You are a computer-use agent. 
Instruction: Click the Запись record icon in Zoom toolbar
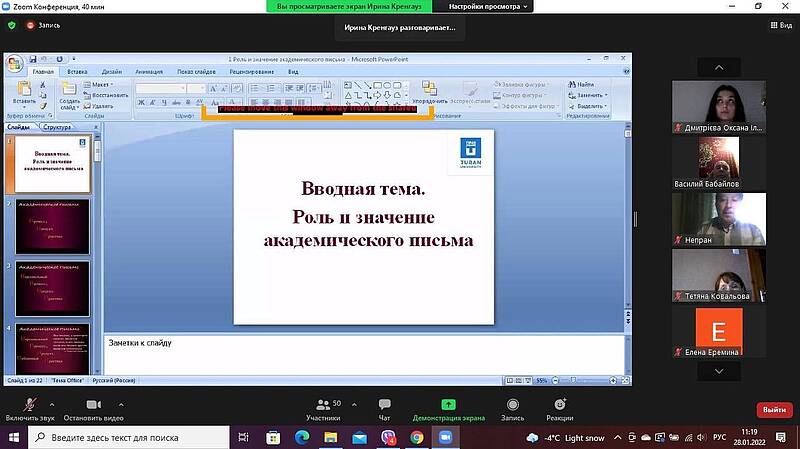tap(512, 404)
